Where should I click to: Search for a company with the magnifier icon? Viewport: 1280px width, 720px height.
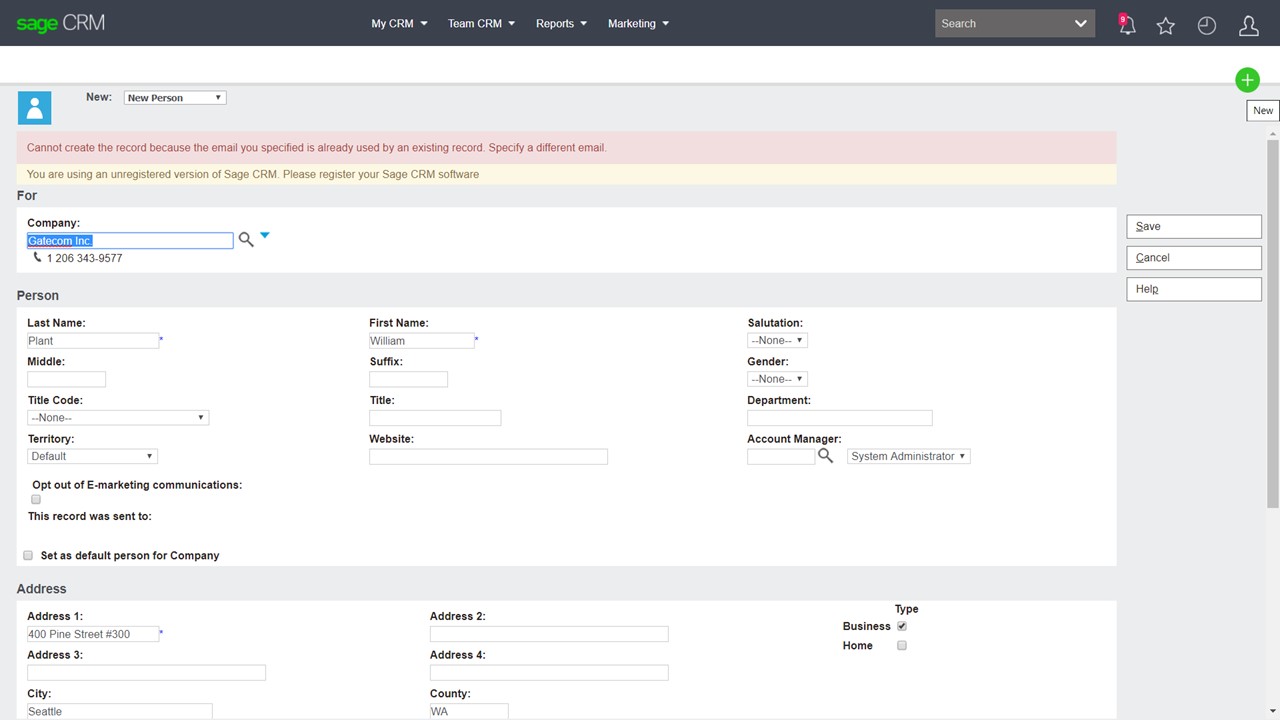[246, 239]
